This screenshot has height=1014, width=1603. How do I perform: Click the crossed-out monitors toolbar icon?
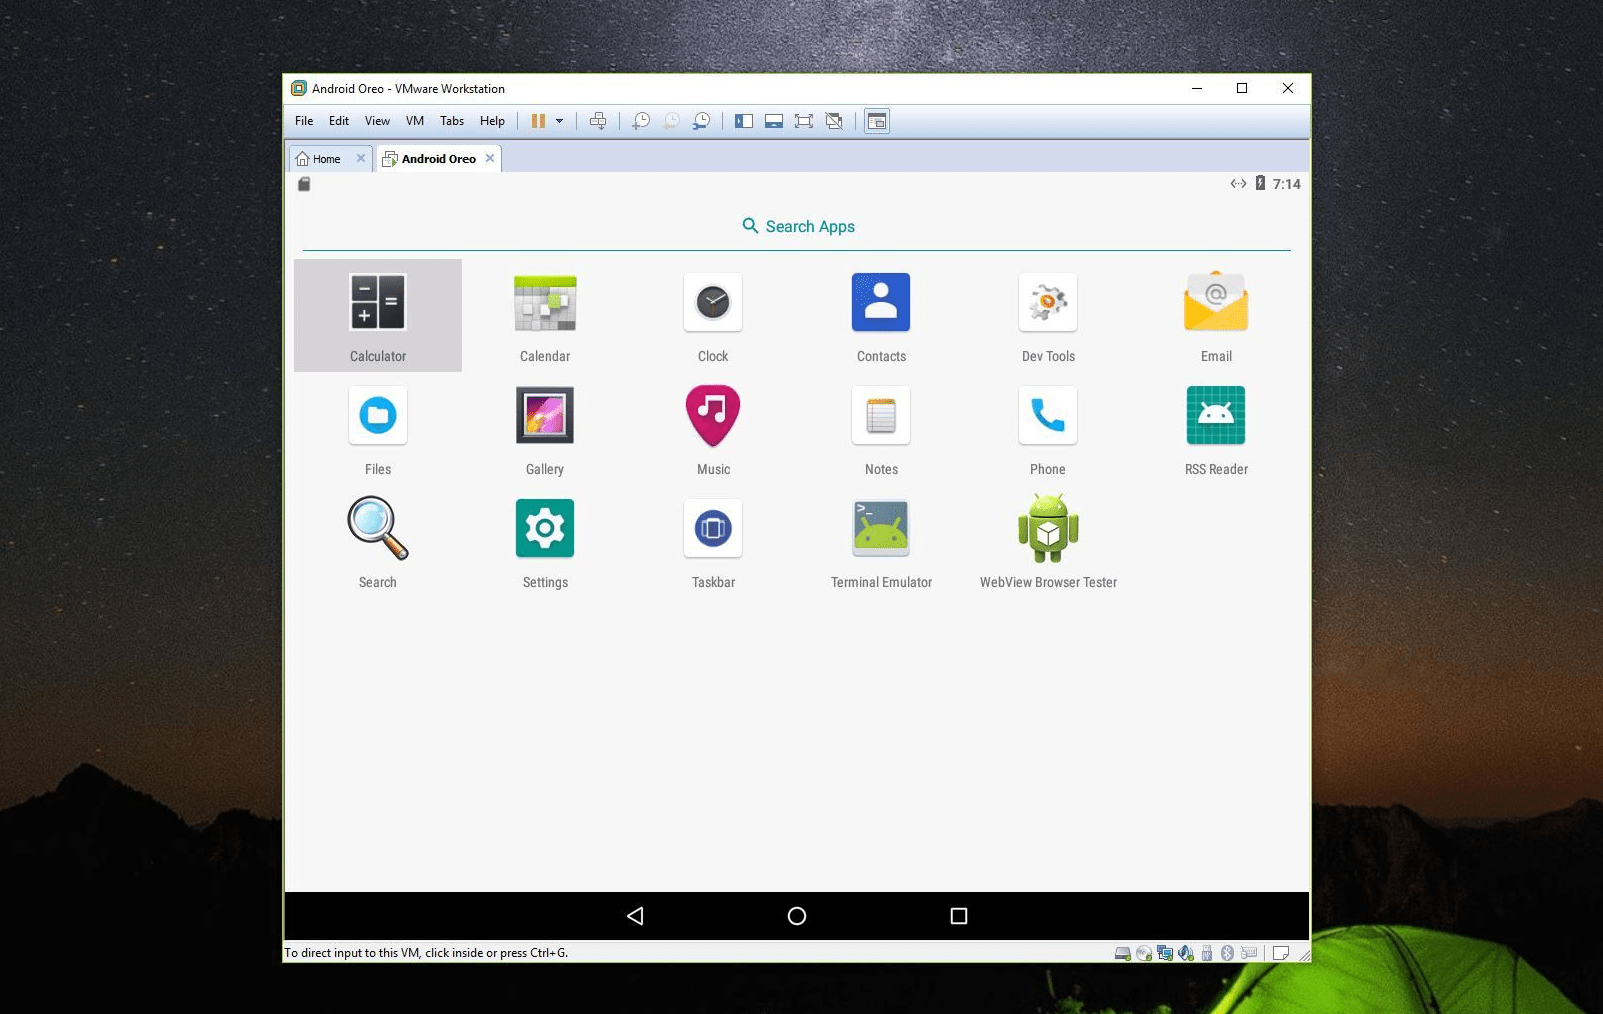834,121
